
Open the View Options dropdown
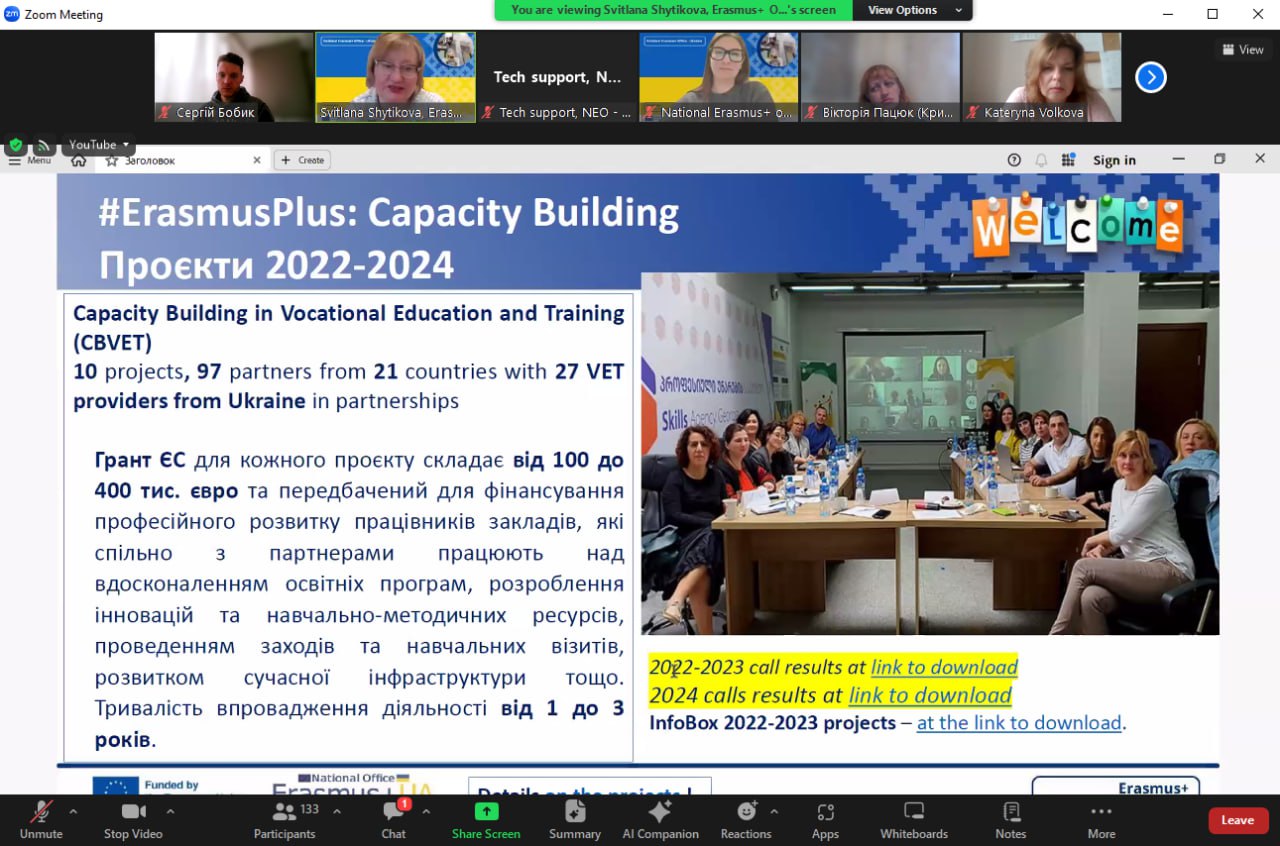tap(915, 10)
